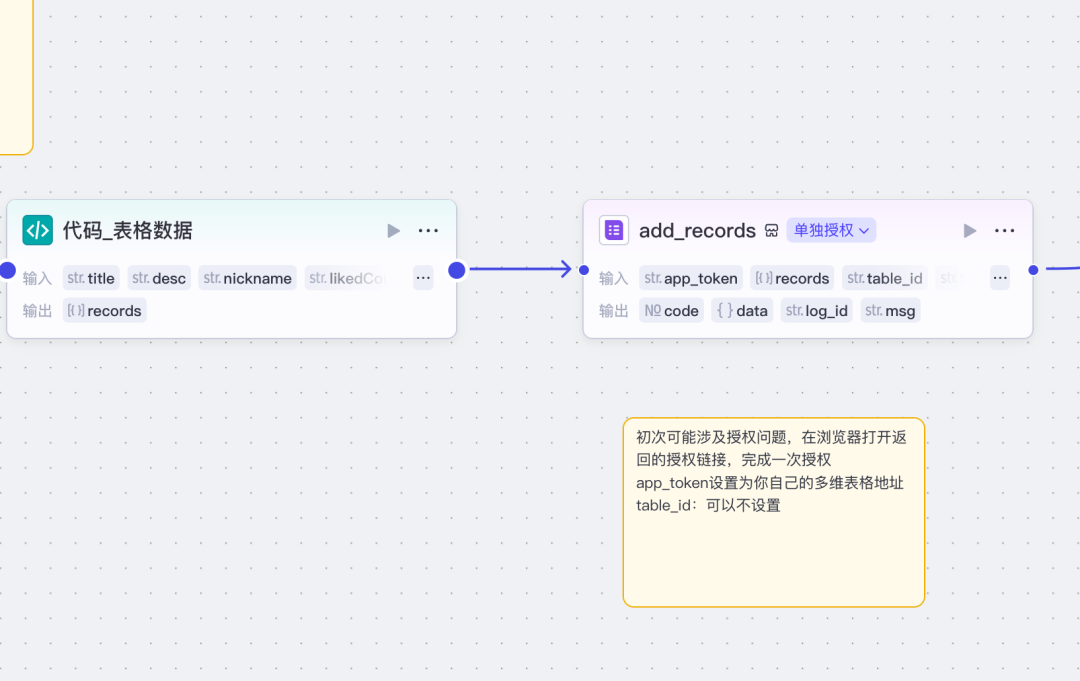Open more options menu of add_records node
This screenshot has width=1080, height=681.
1004,231
